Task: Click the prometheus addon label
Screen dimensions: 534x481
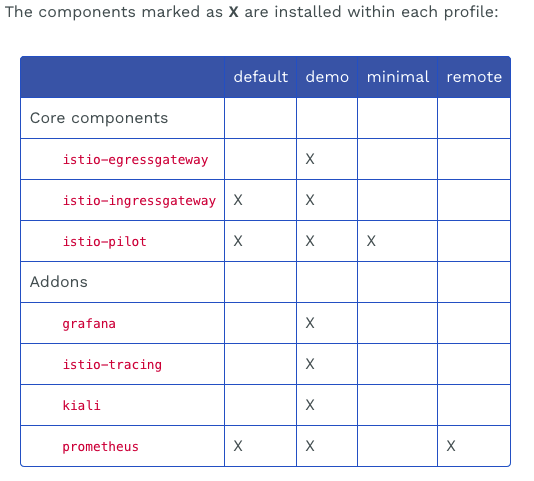Action: click(x=100, y=447)
